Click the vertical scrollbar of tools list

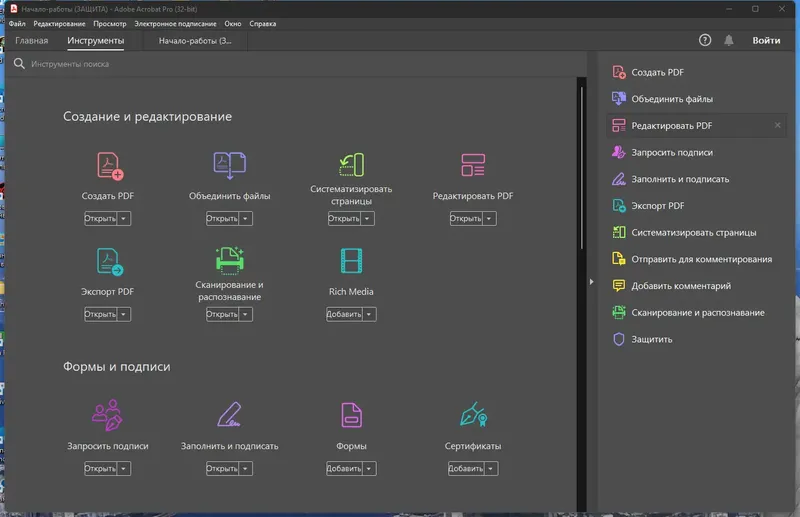[582, 168]
